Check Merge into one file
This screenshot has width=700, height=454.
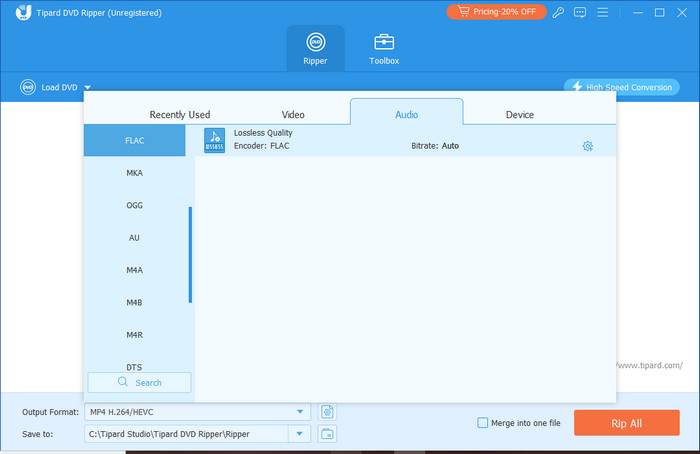[483, 423]
